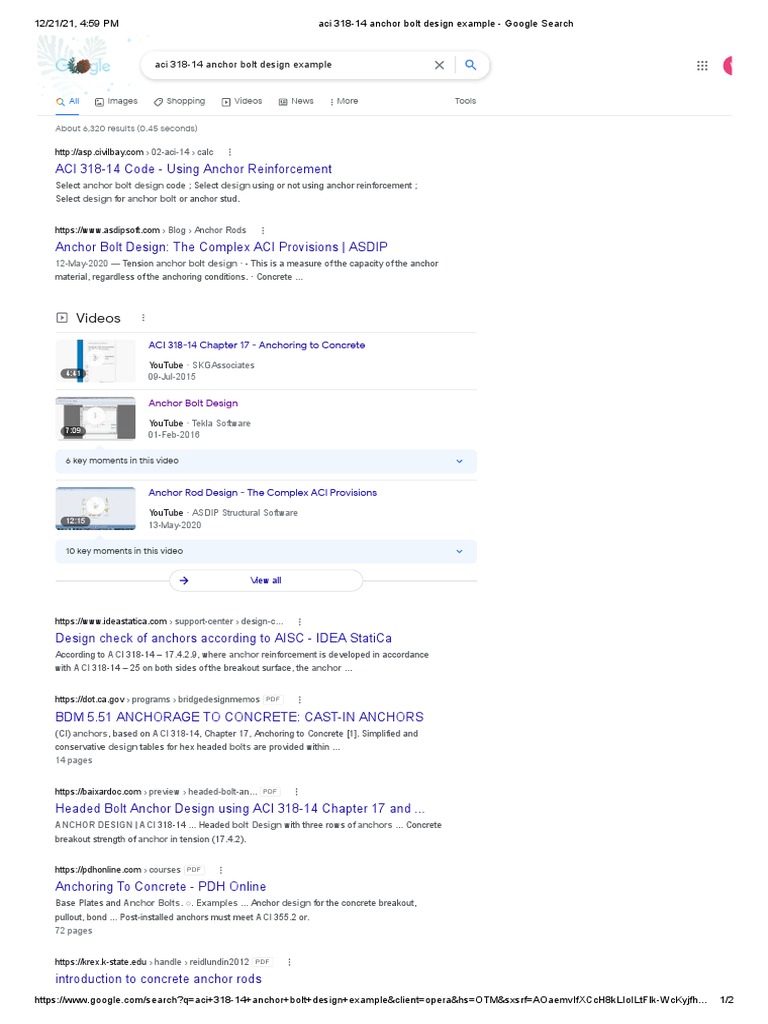Open options for the krex.k-state.edu result

pyautogui.click(x=289, y=962)
